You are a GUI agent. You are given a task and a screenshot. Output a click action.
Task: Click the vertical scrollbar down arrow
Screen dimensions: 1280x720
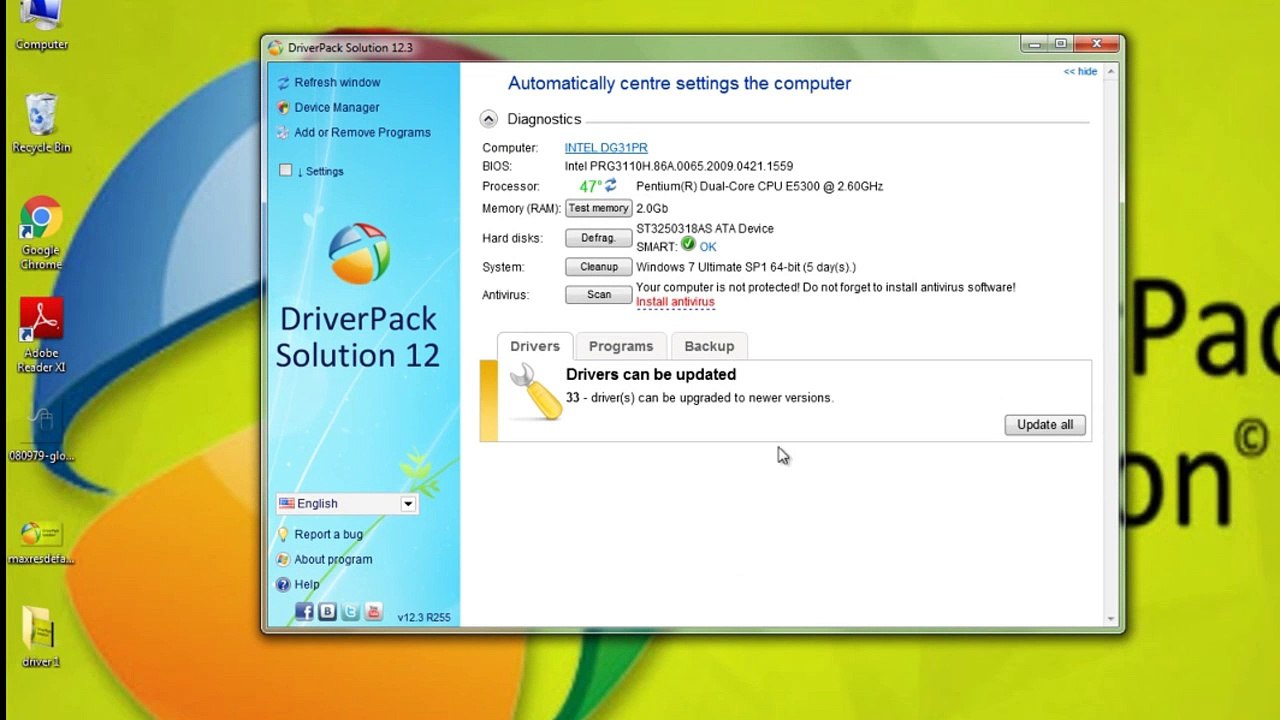point(1111,619)
